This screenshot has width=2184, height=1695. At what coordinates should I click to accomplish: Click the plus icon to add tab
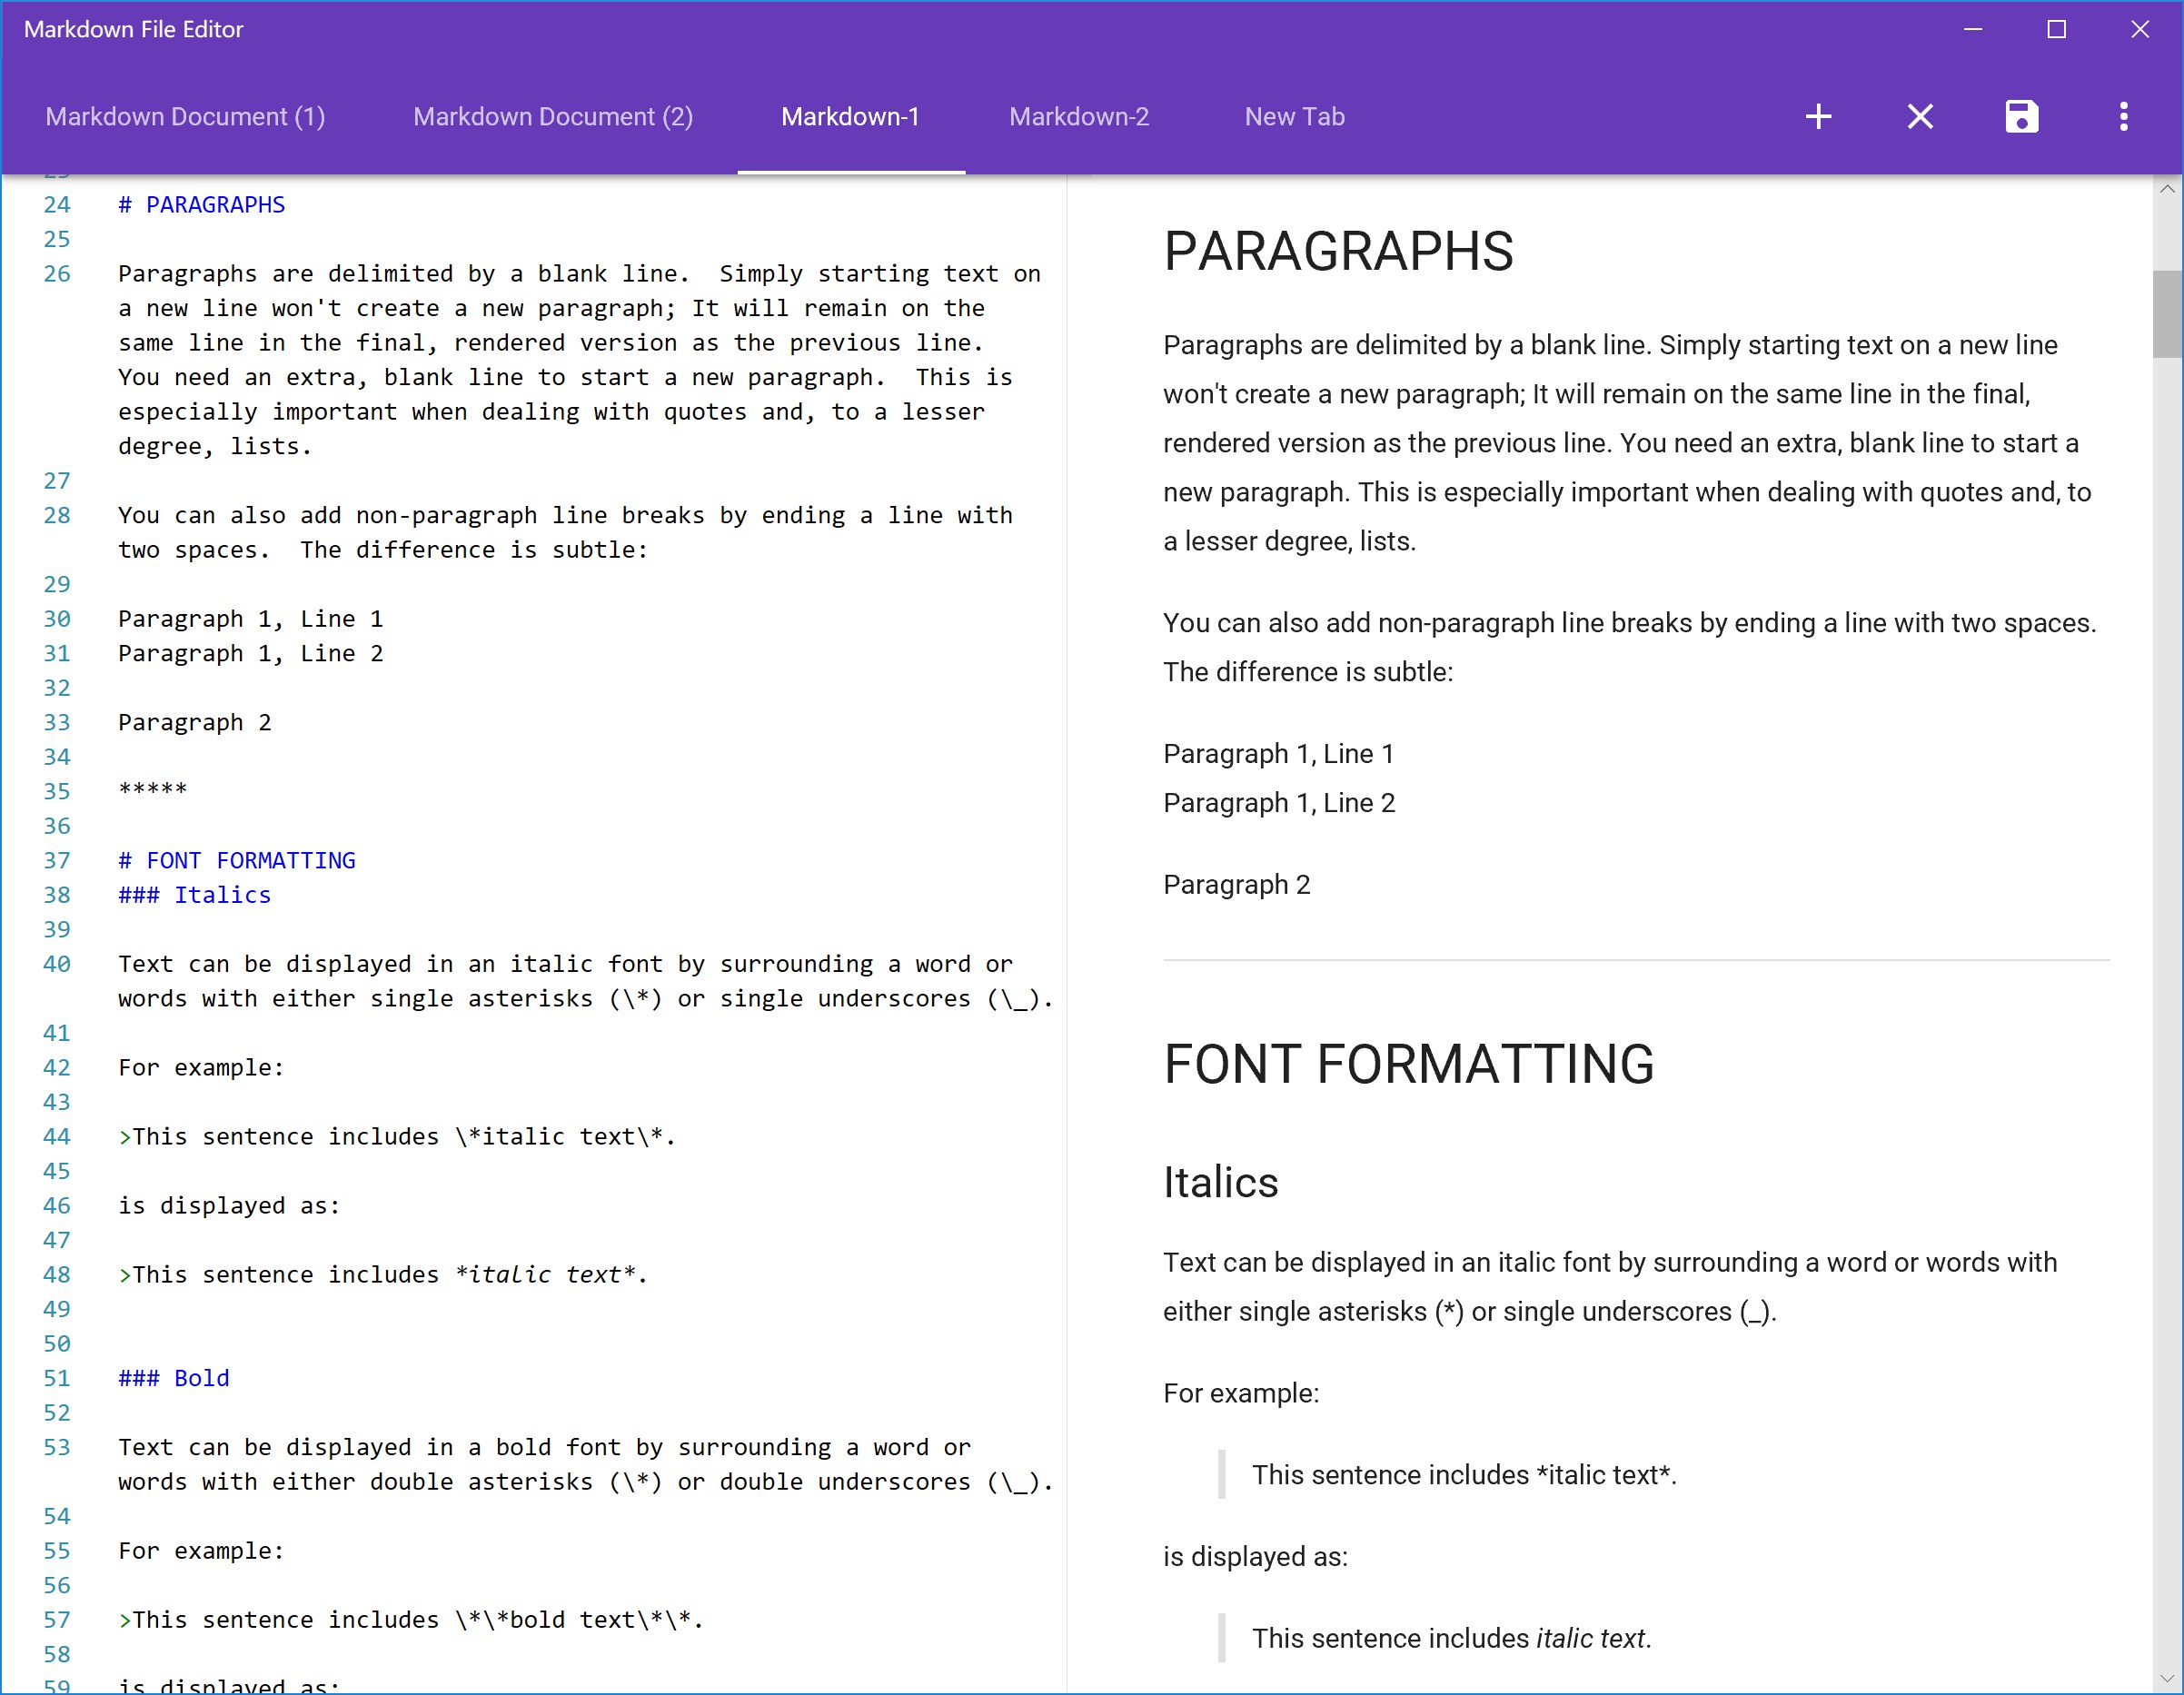click(1817, 117)
